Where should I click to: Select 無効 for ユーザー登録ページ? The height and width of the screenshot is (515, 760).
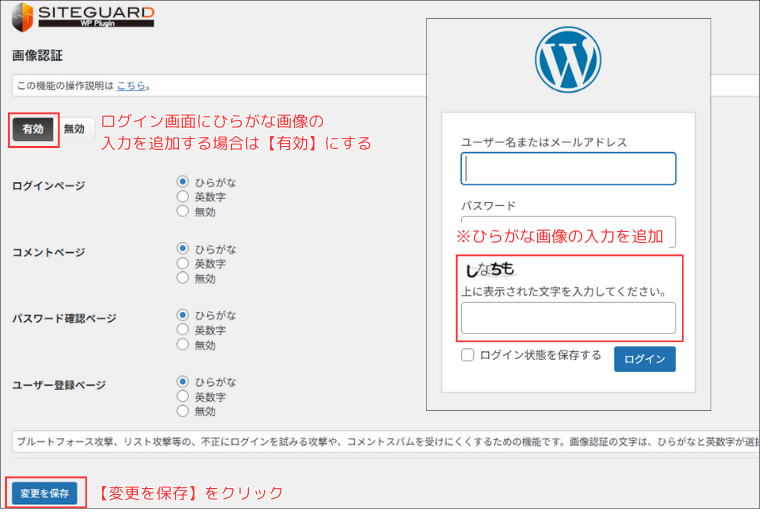[183, 411]
